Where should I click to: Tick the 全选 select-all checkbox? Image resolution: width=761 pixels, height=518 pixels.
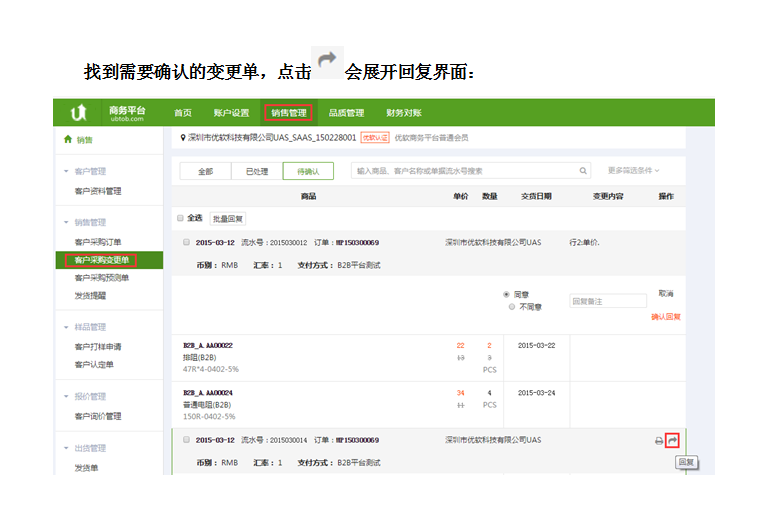coord(180,217)
